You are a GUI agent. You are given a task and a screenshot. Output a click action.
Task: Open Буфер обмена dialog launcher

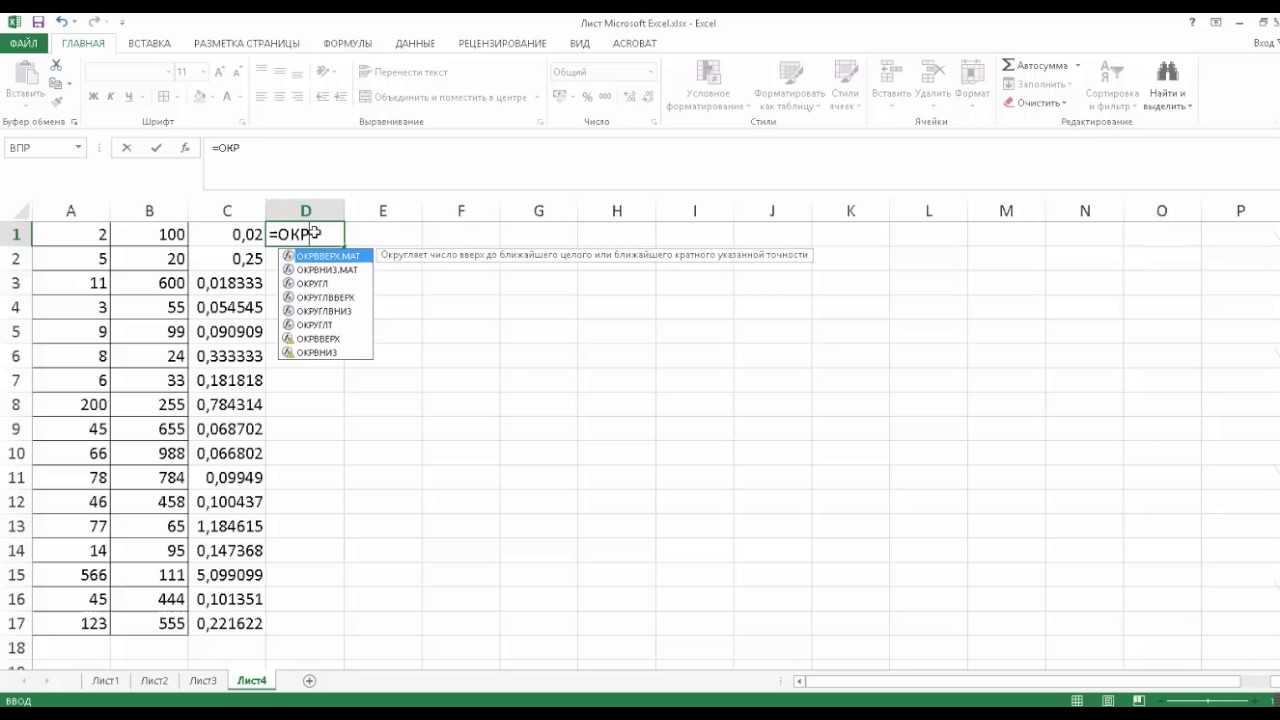74,122
